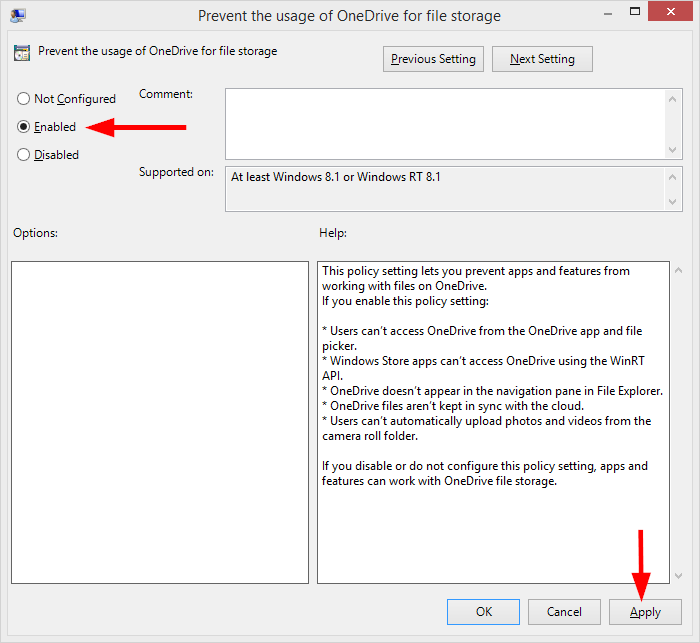Screen dimensions: 700x643
Task: Click the Supported on scroll up arrow
Action: pyautogui.click(x=673, y=177)
